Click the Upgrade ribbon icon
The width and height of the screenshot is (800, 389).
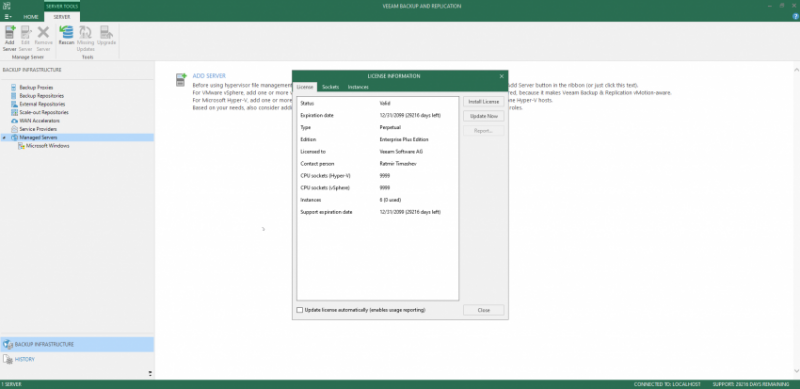[107, 36]
